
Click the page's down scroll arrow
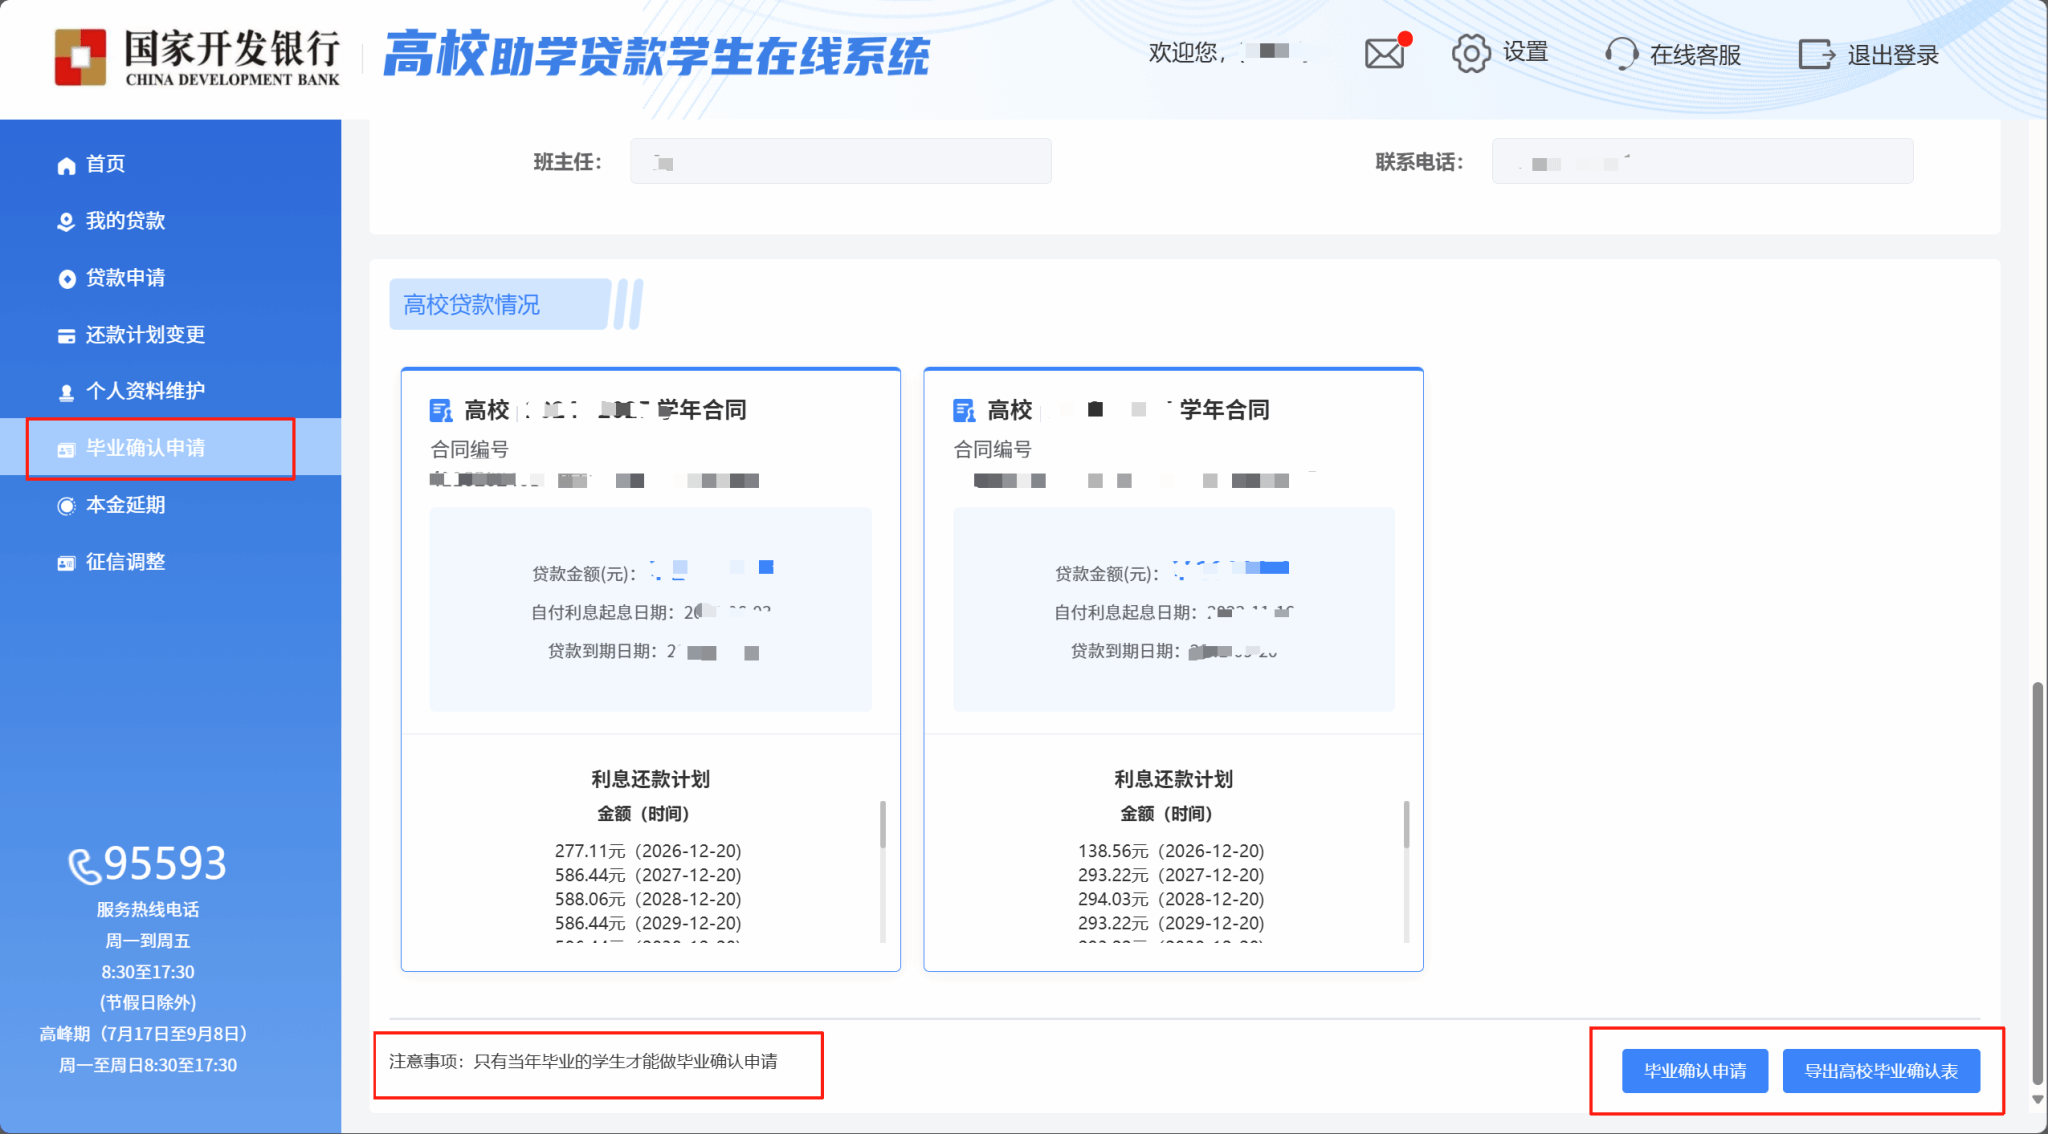[2037, 1100]
